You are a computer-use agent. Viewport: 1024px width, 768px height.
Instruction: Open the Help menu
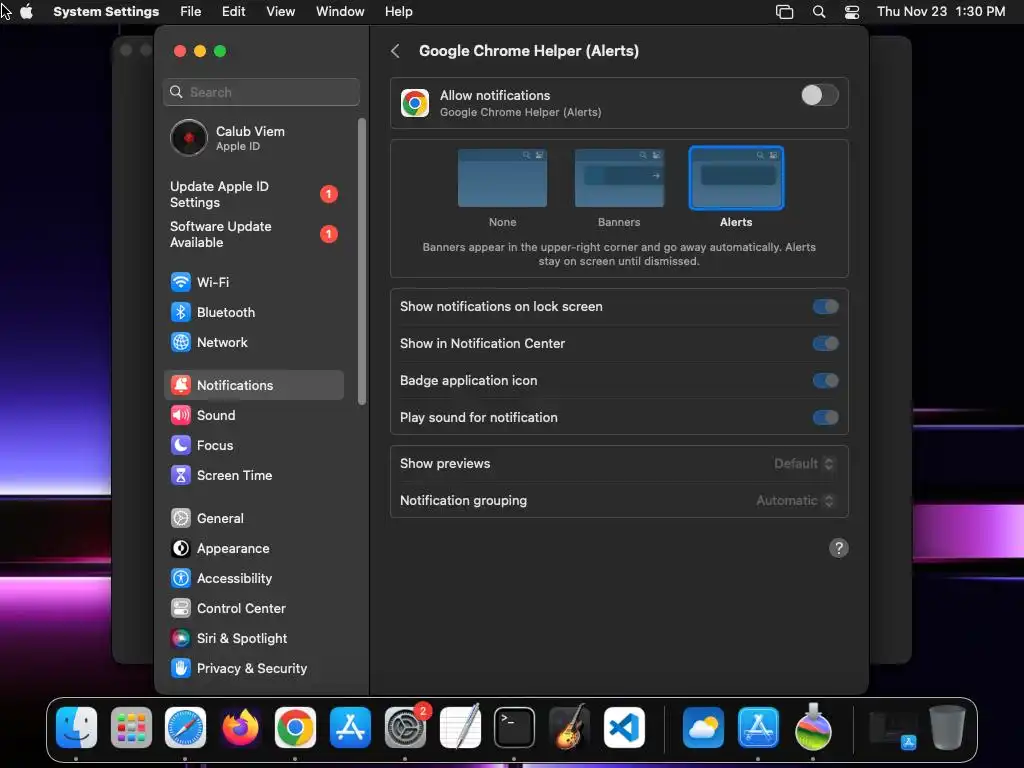398,12
